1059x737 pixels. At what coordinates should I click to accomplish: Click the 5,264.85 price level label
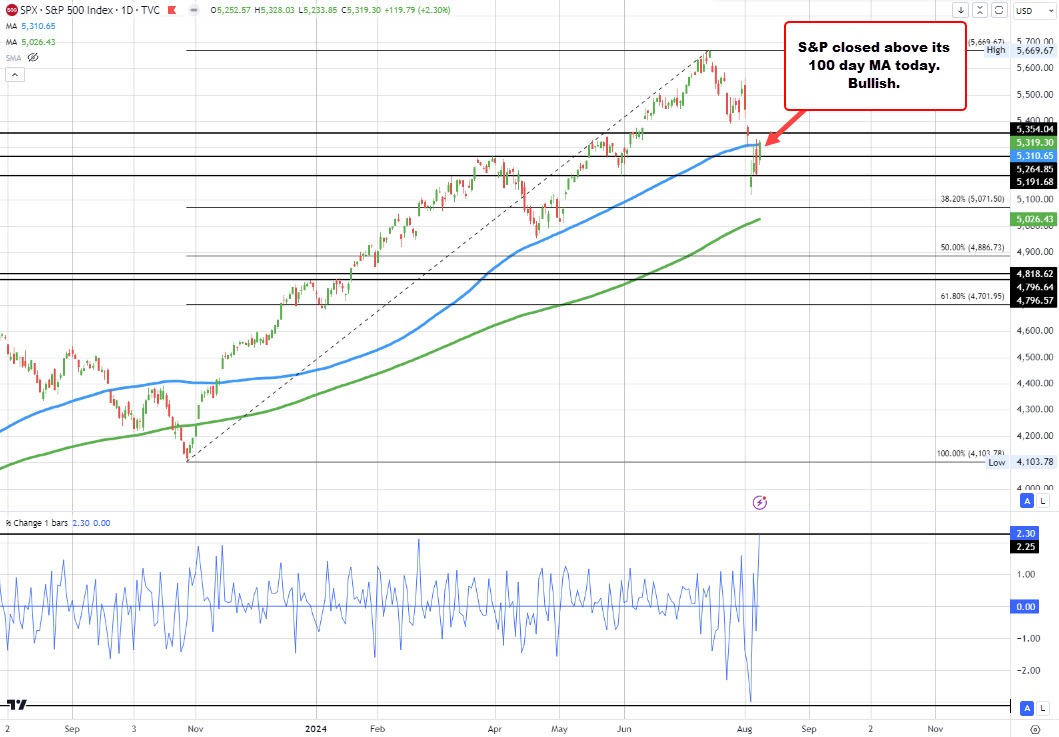[x=1032, y=169]
